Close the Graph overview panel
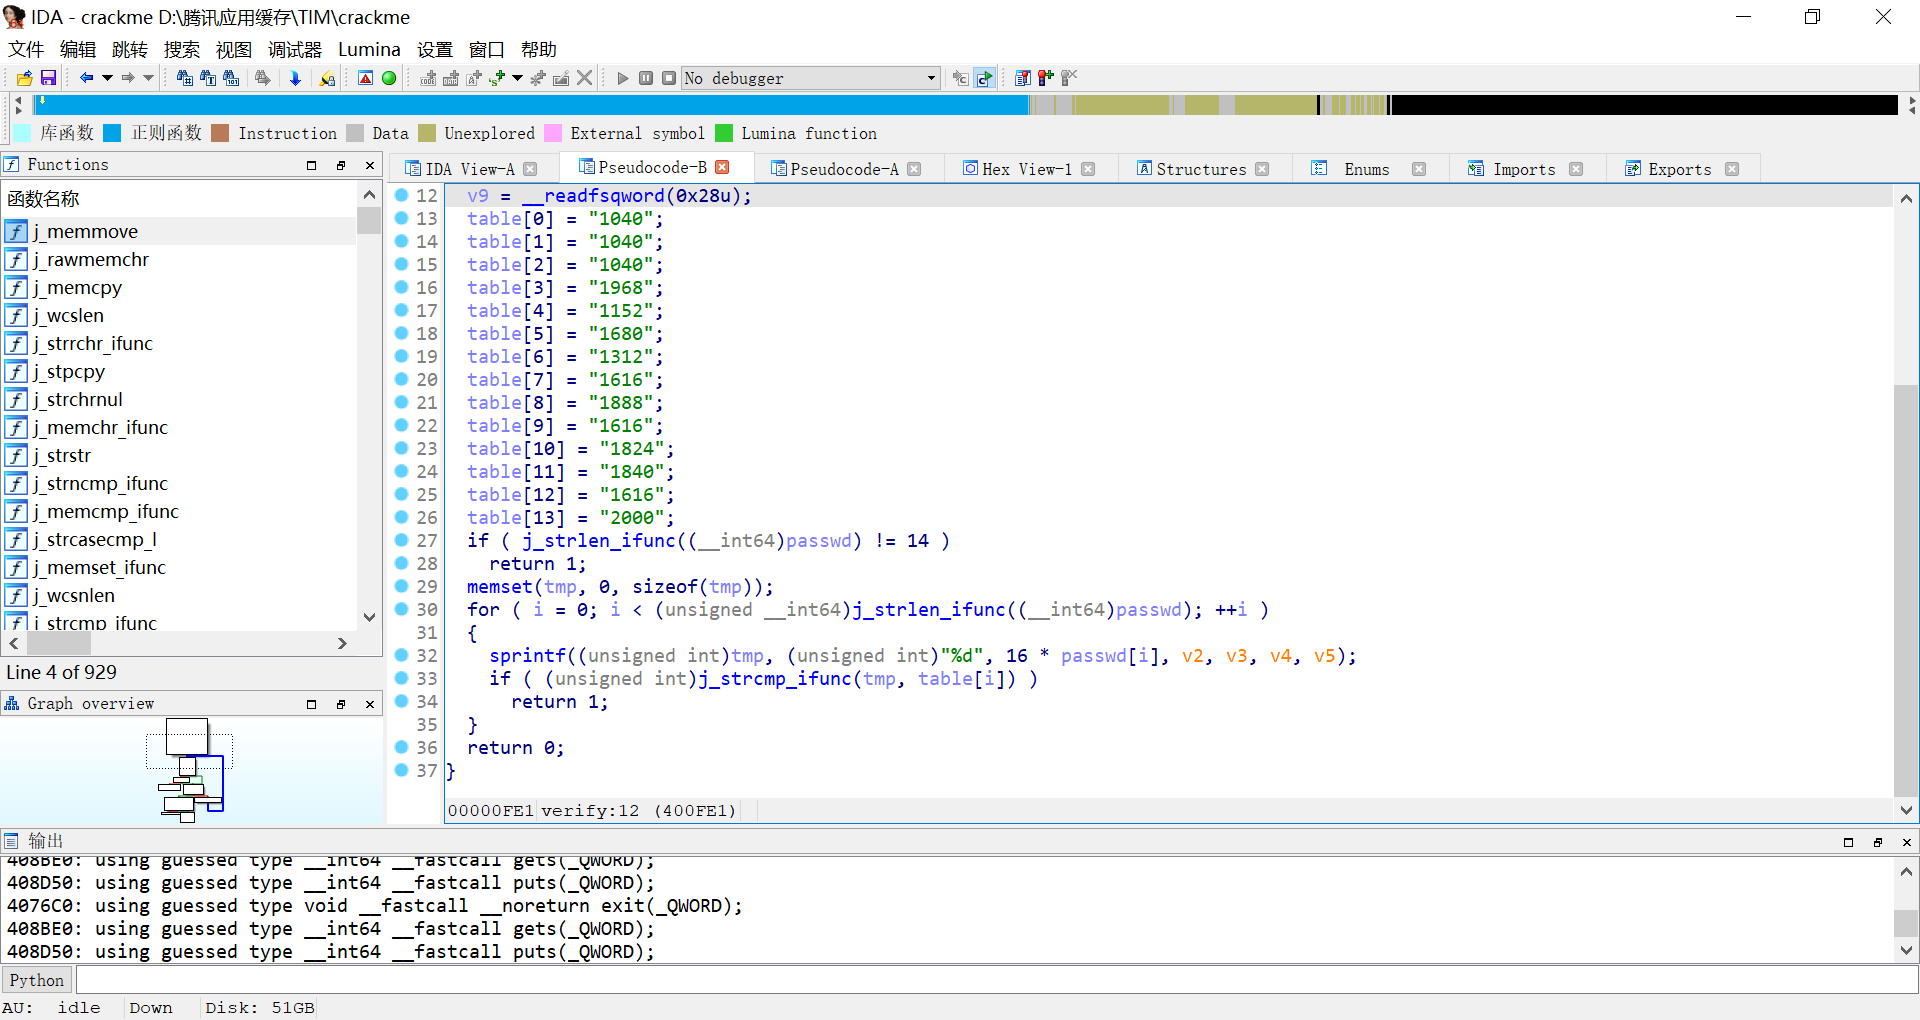Viewport: 1920px width, 1020px height. tap(370, 704)
